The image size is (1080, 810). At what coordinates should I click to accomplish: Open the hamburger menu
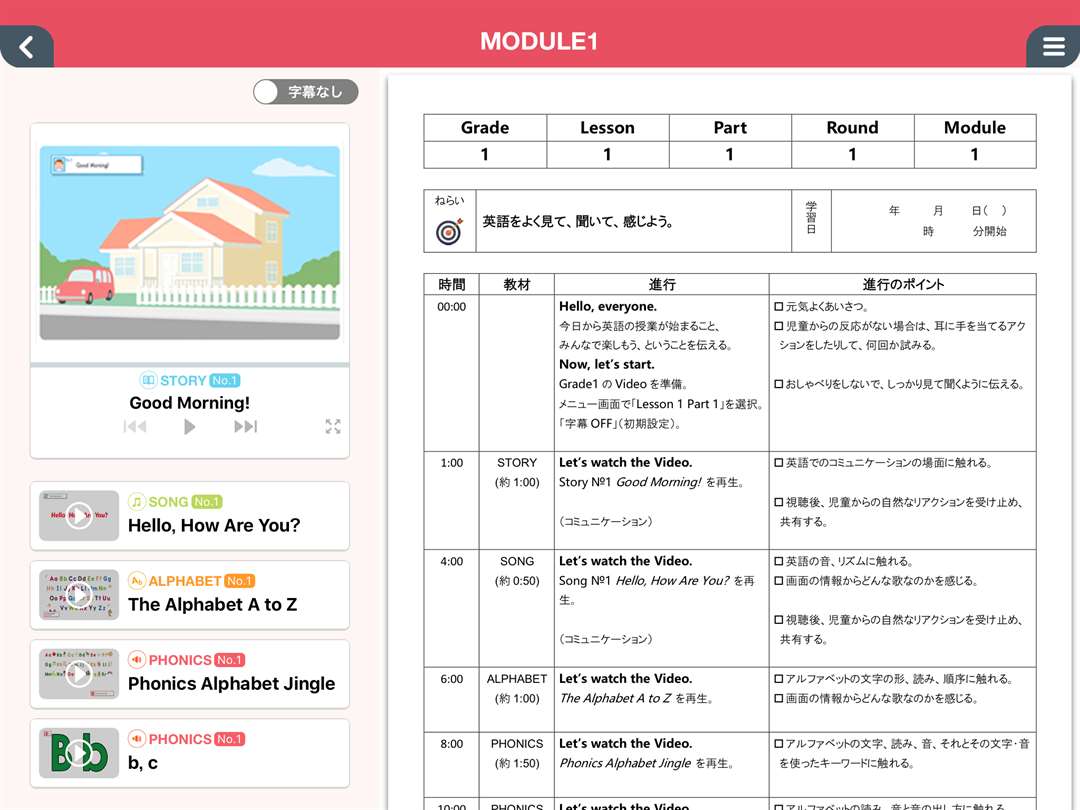click(x=1053, y=47)
